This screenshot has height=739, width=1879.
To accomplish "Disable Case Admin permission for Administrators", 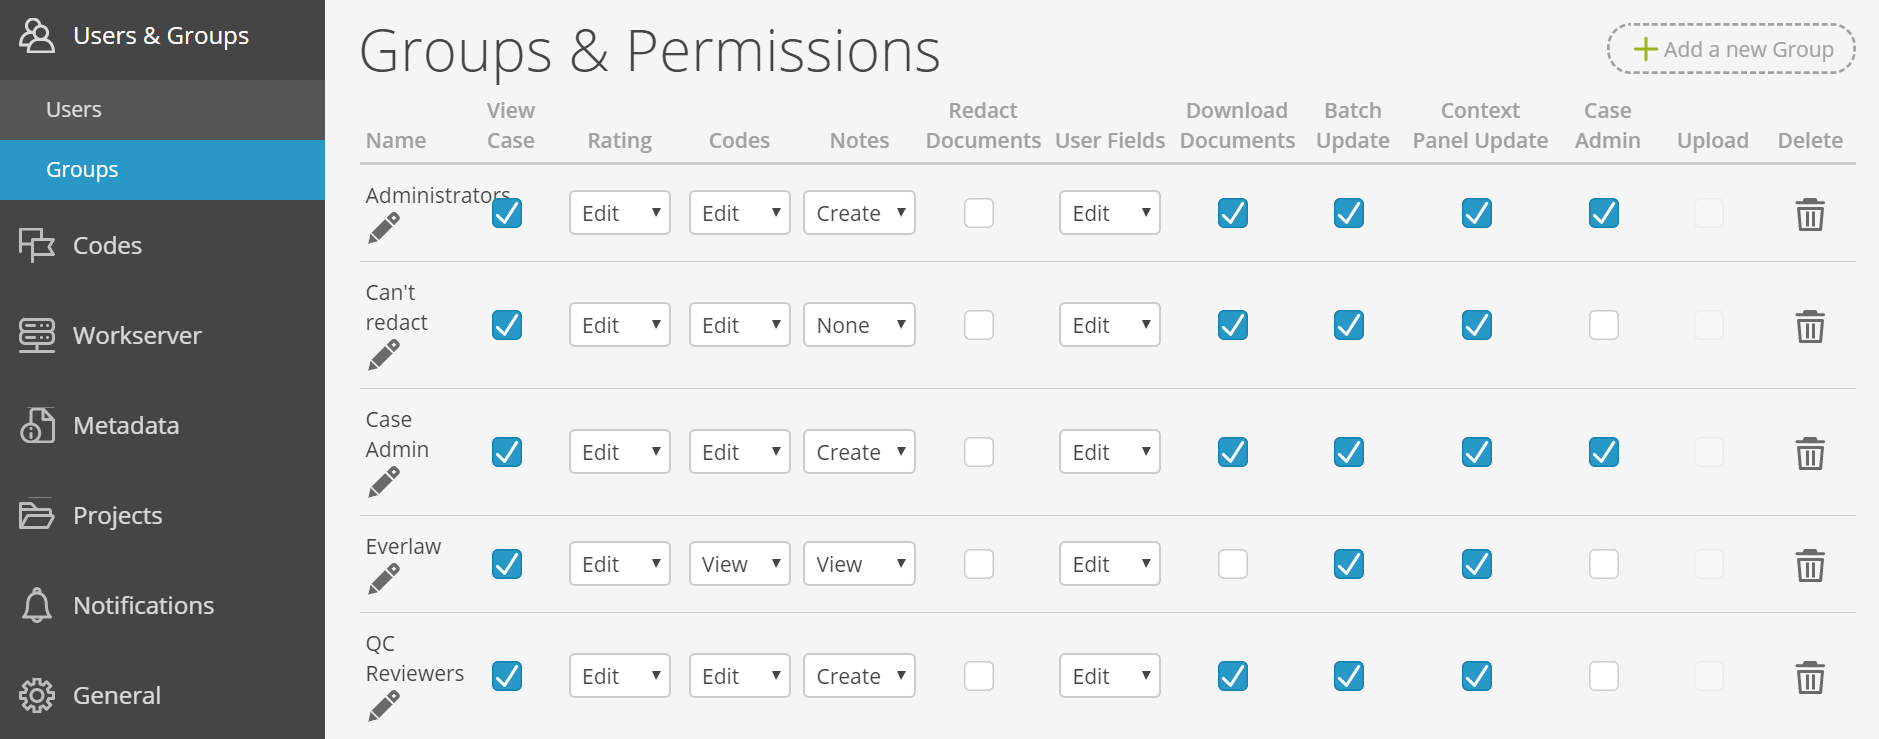I will pos(1604,213).
